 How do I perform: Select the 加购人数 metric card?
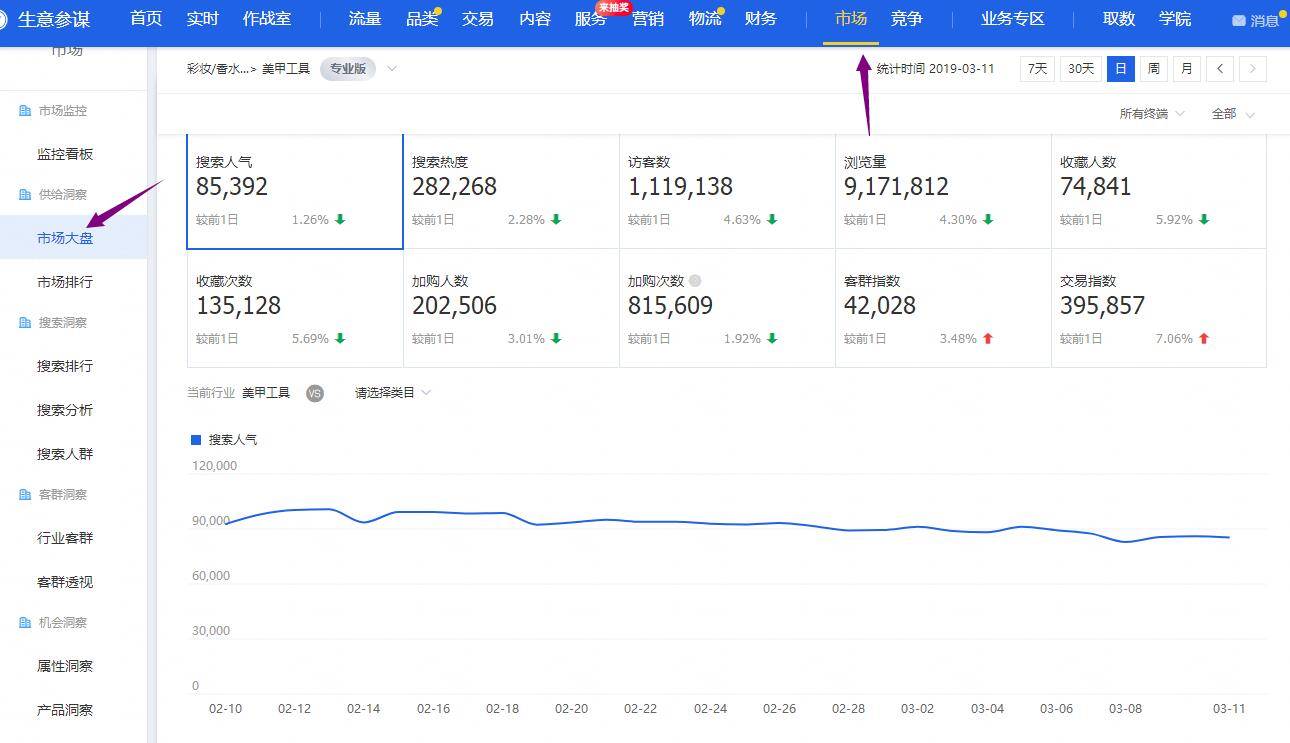511,308
